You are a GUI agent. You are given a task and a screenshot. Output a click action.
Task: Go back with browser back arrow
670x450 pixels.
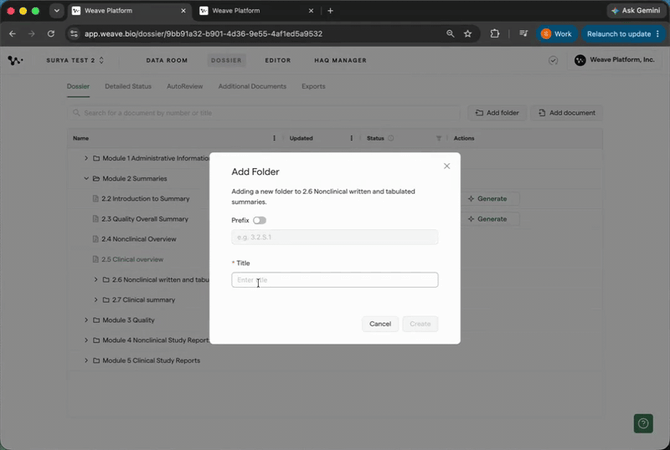(x=12, y=34)
